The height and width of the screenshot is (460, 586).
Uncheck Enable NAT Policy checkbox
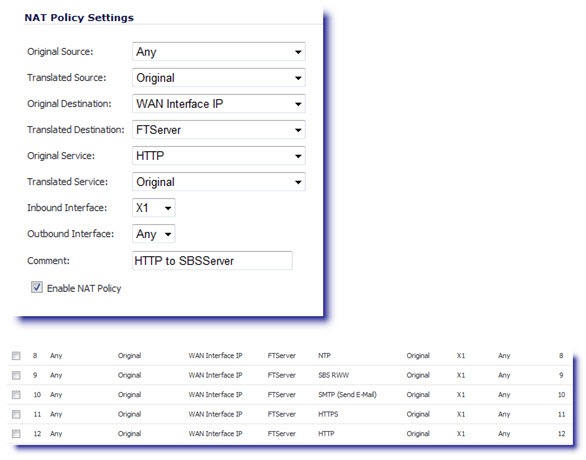tap(37, 287)
